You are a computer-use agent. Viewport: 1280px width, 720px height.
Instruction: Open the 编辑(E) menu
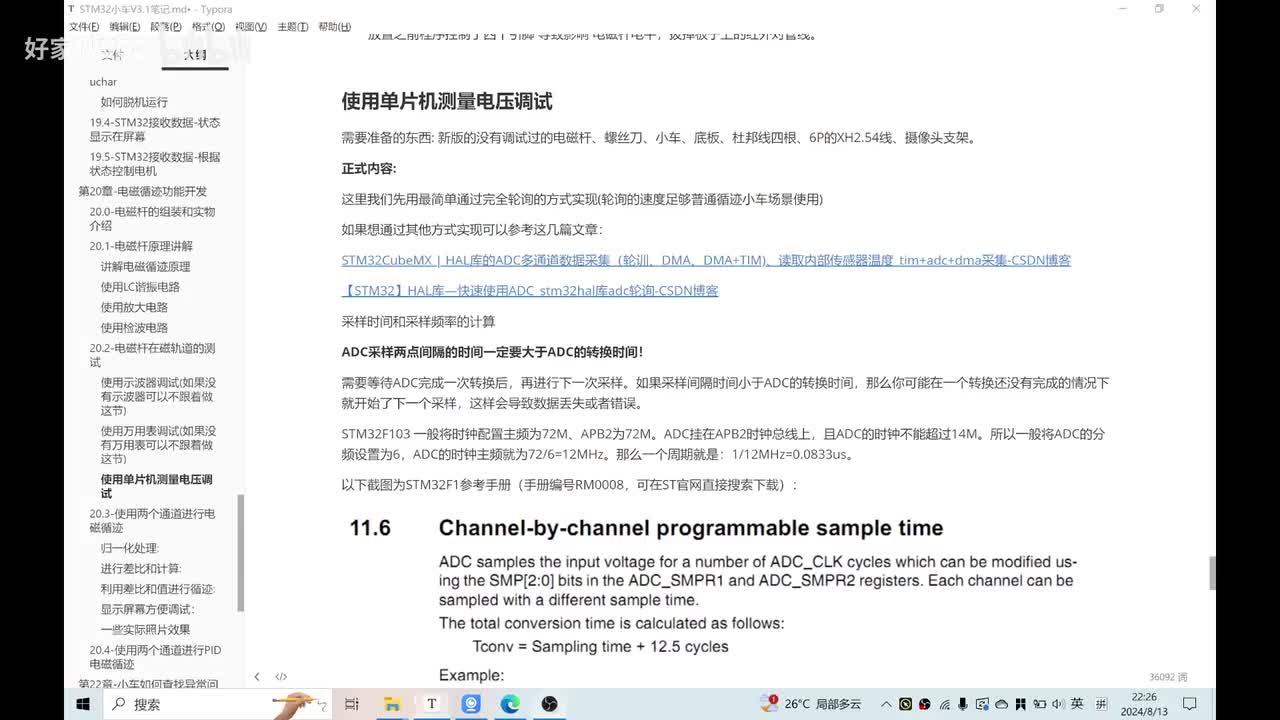point(125,27)
